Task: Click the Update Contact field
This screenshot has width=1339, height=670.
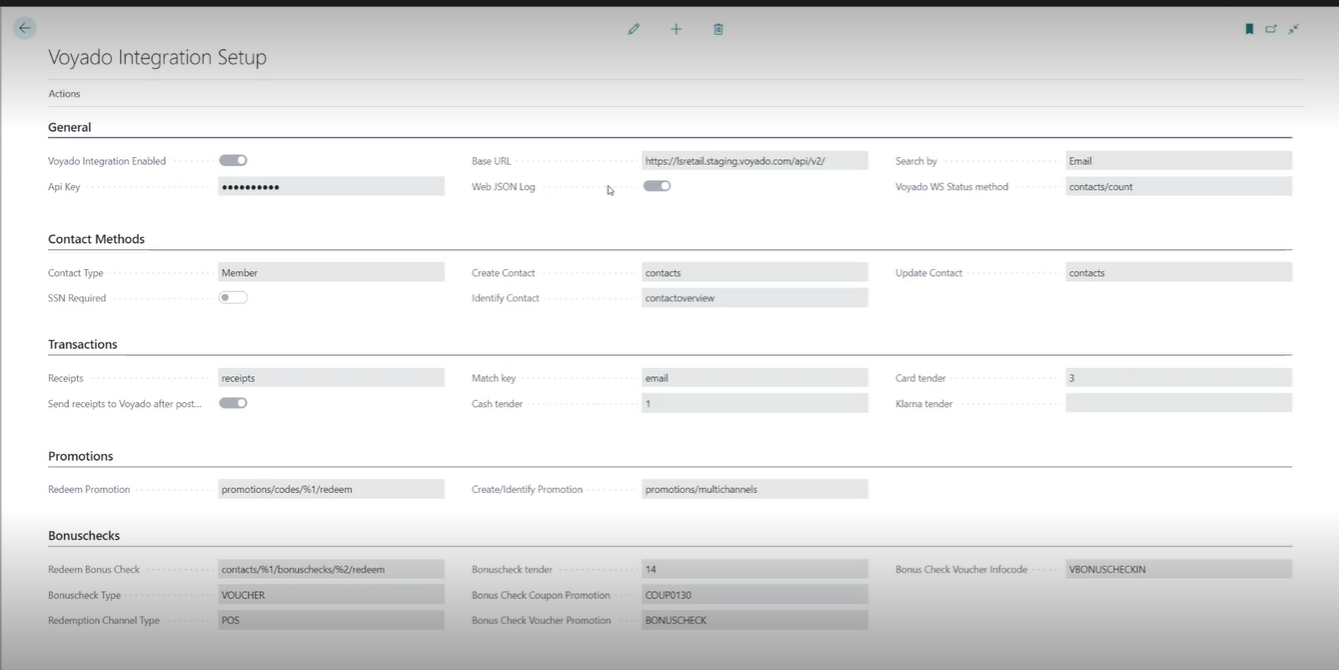Action: point(1179,273)
